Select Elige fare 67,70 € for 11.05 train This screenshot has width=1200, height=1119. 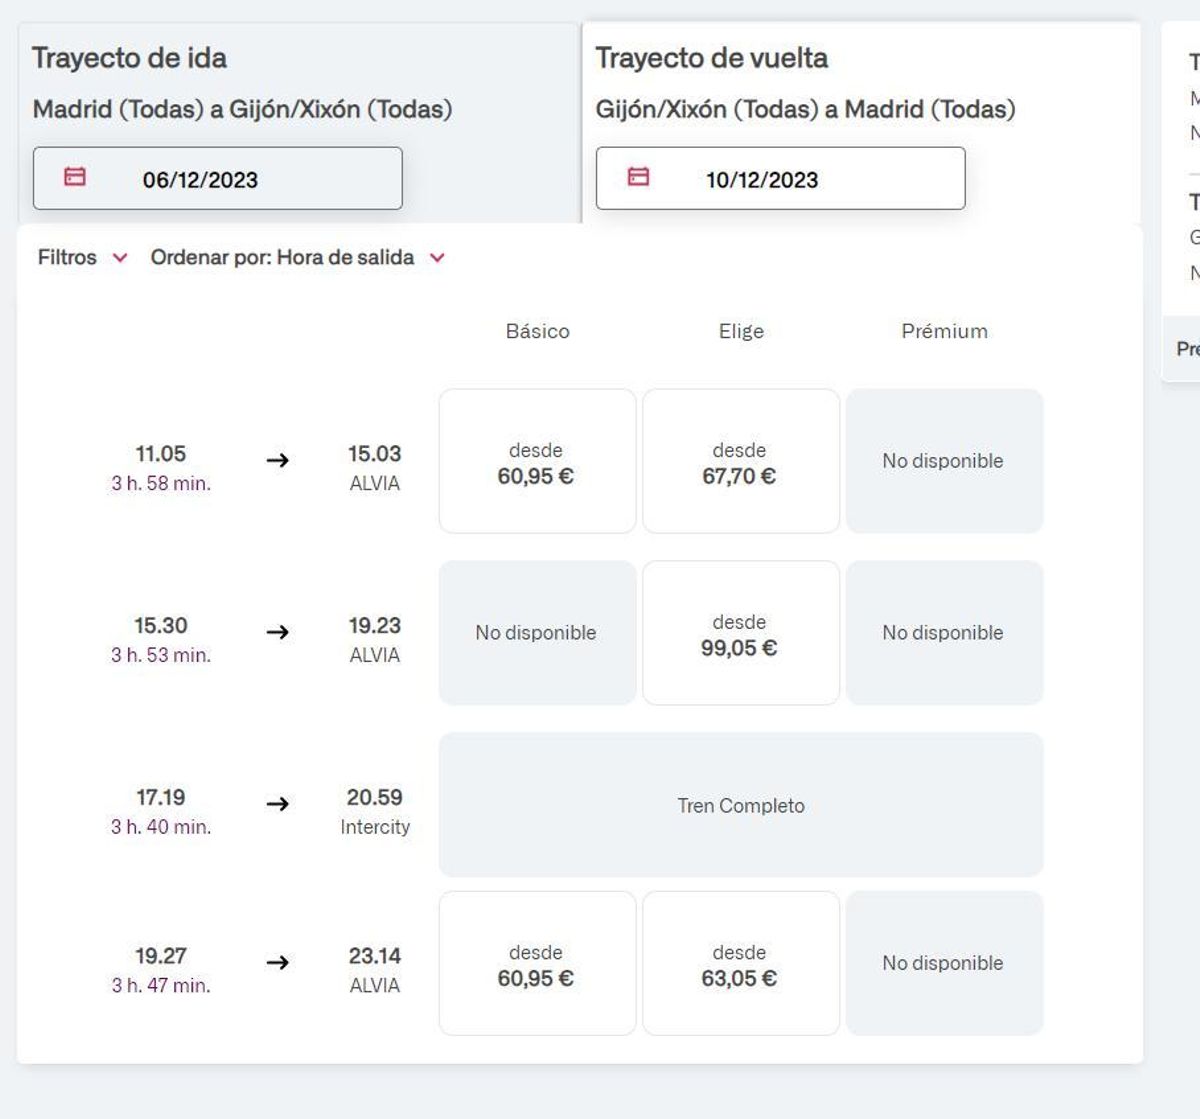pyautogui.click(x=740, y=461)
